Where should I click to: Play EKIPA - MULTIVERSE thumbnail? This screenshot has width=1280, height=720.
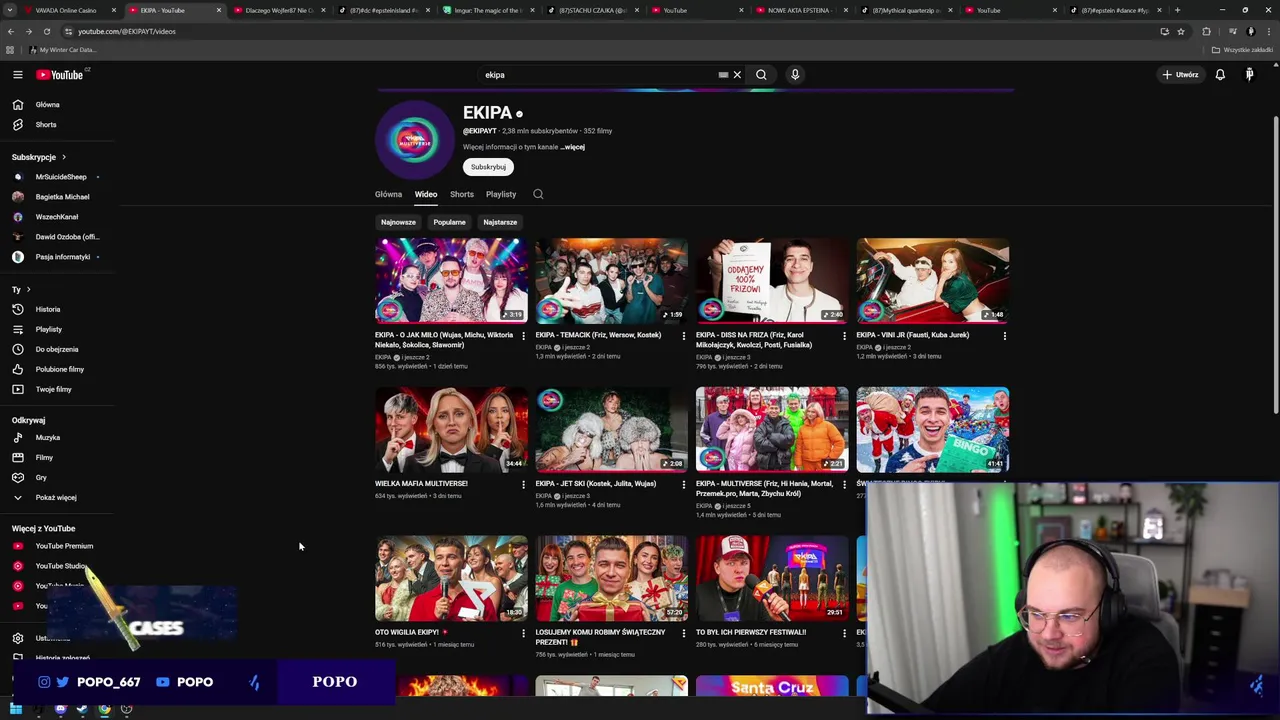pos(772,429)
